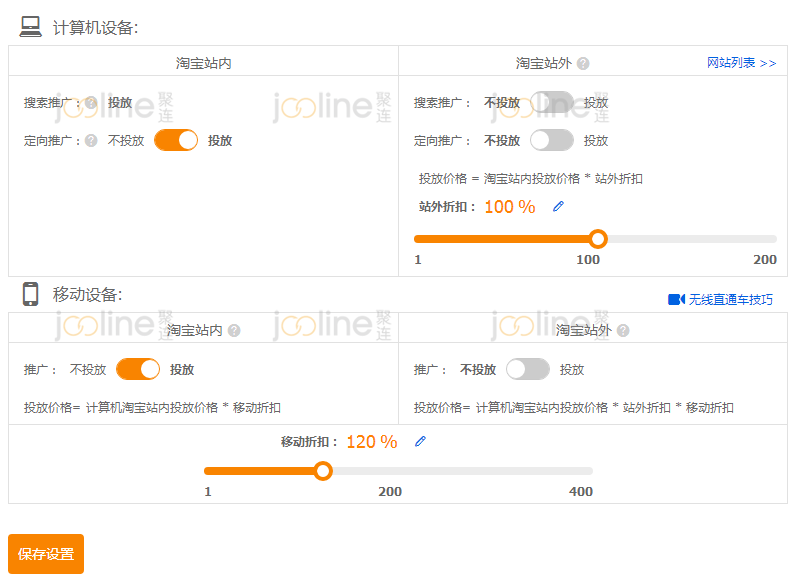Enable mobile 淘宝站外 推广 switch

coord(528,369)
